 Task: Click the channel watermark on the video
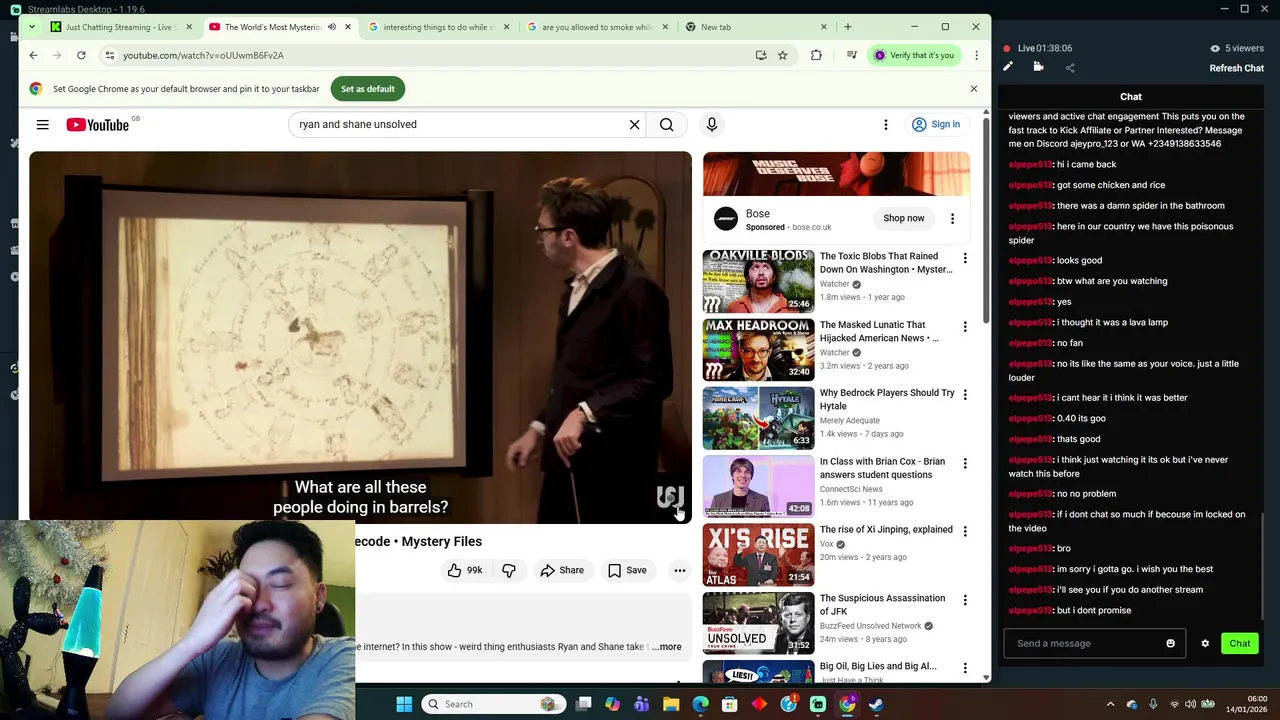click(669, 497)
